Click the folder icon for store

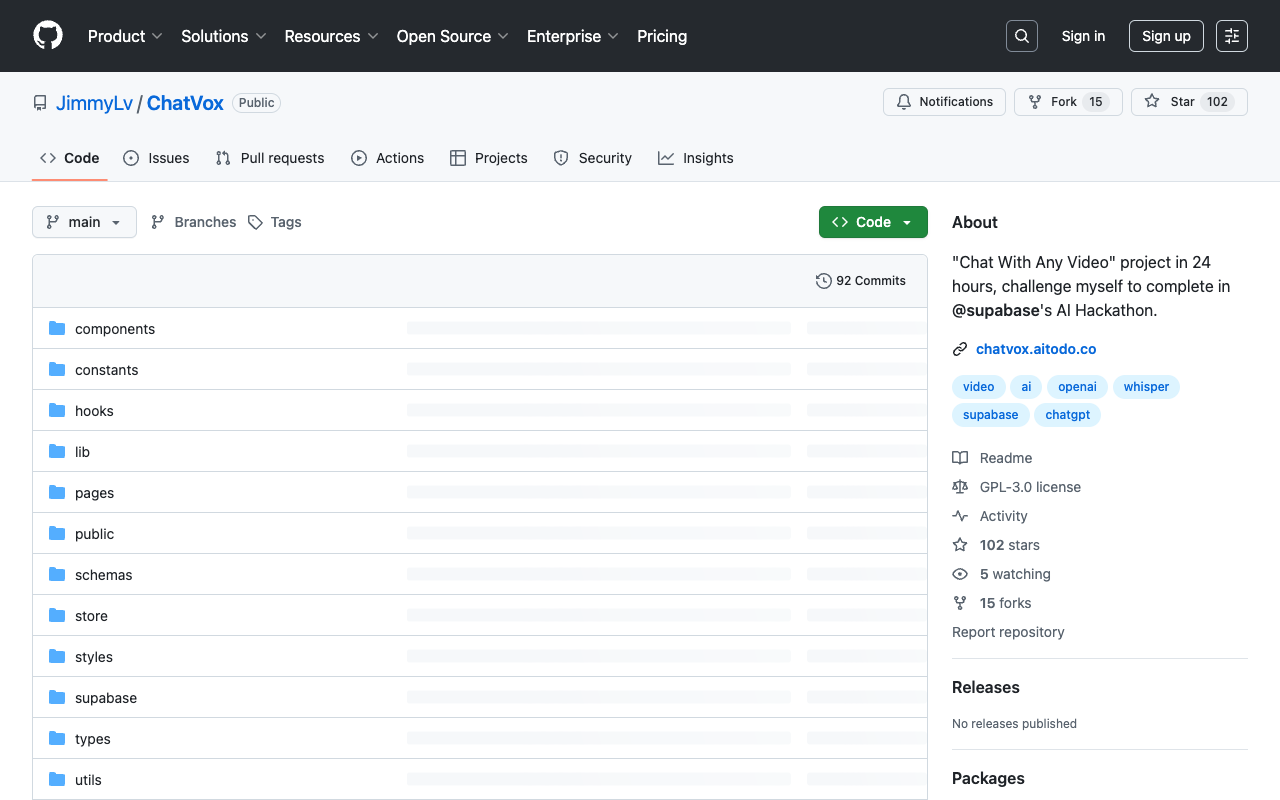pos(57,616)
